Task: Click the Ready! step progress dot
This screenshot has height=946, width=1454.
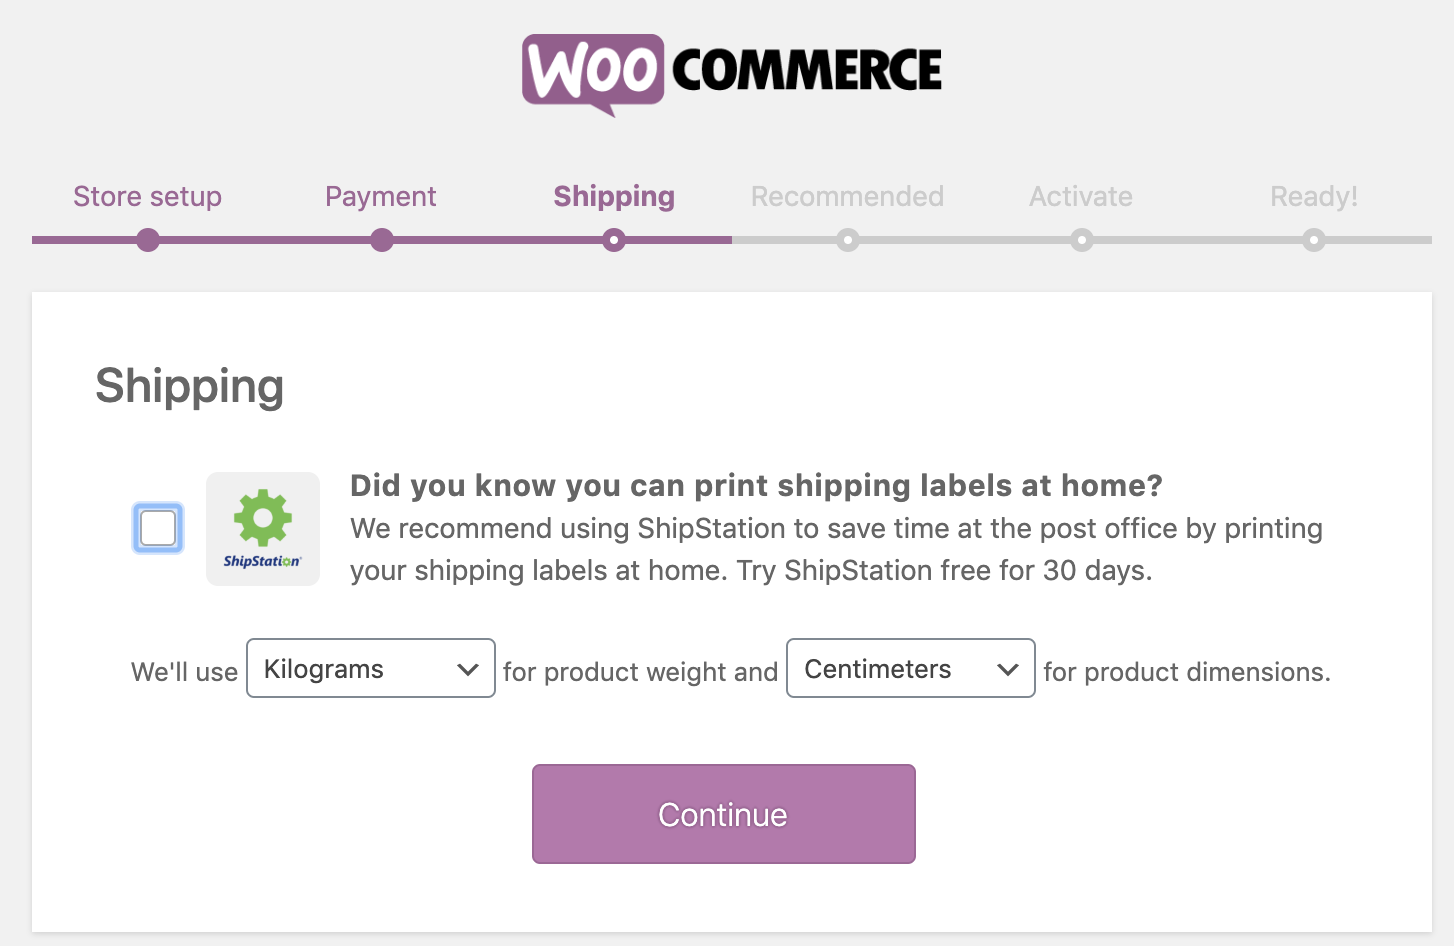Action: coord(1314,240)
